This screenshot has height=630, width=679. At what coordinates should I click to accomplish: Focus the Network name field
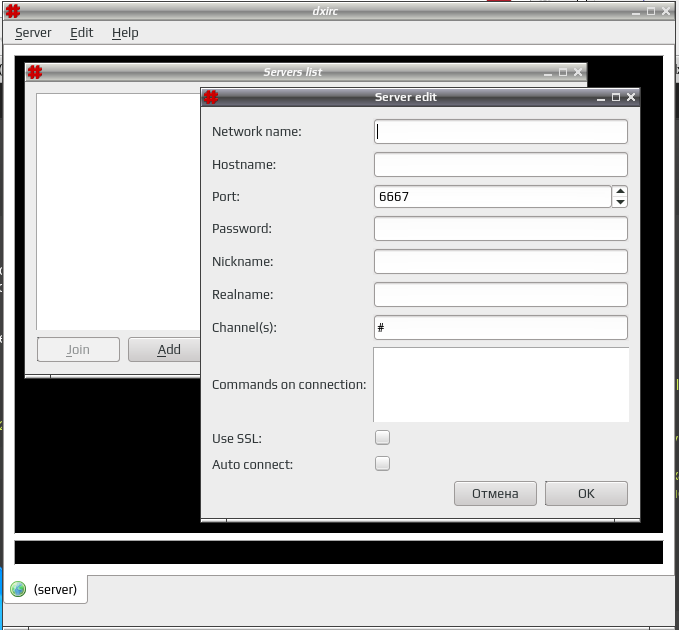coord(501,132)
